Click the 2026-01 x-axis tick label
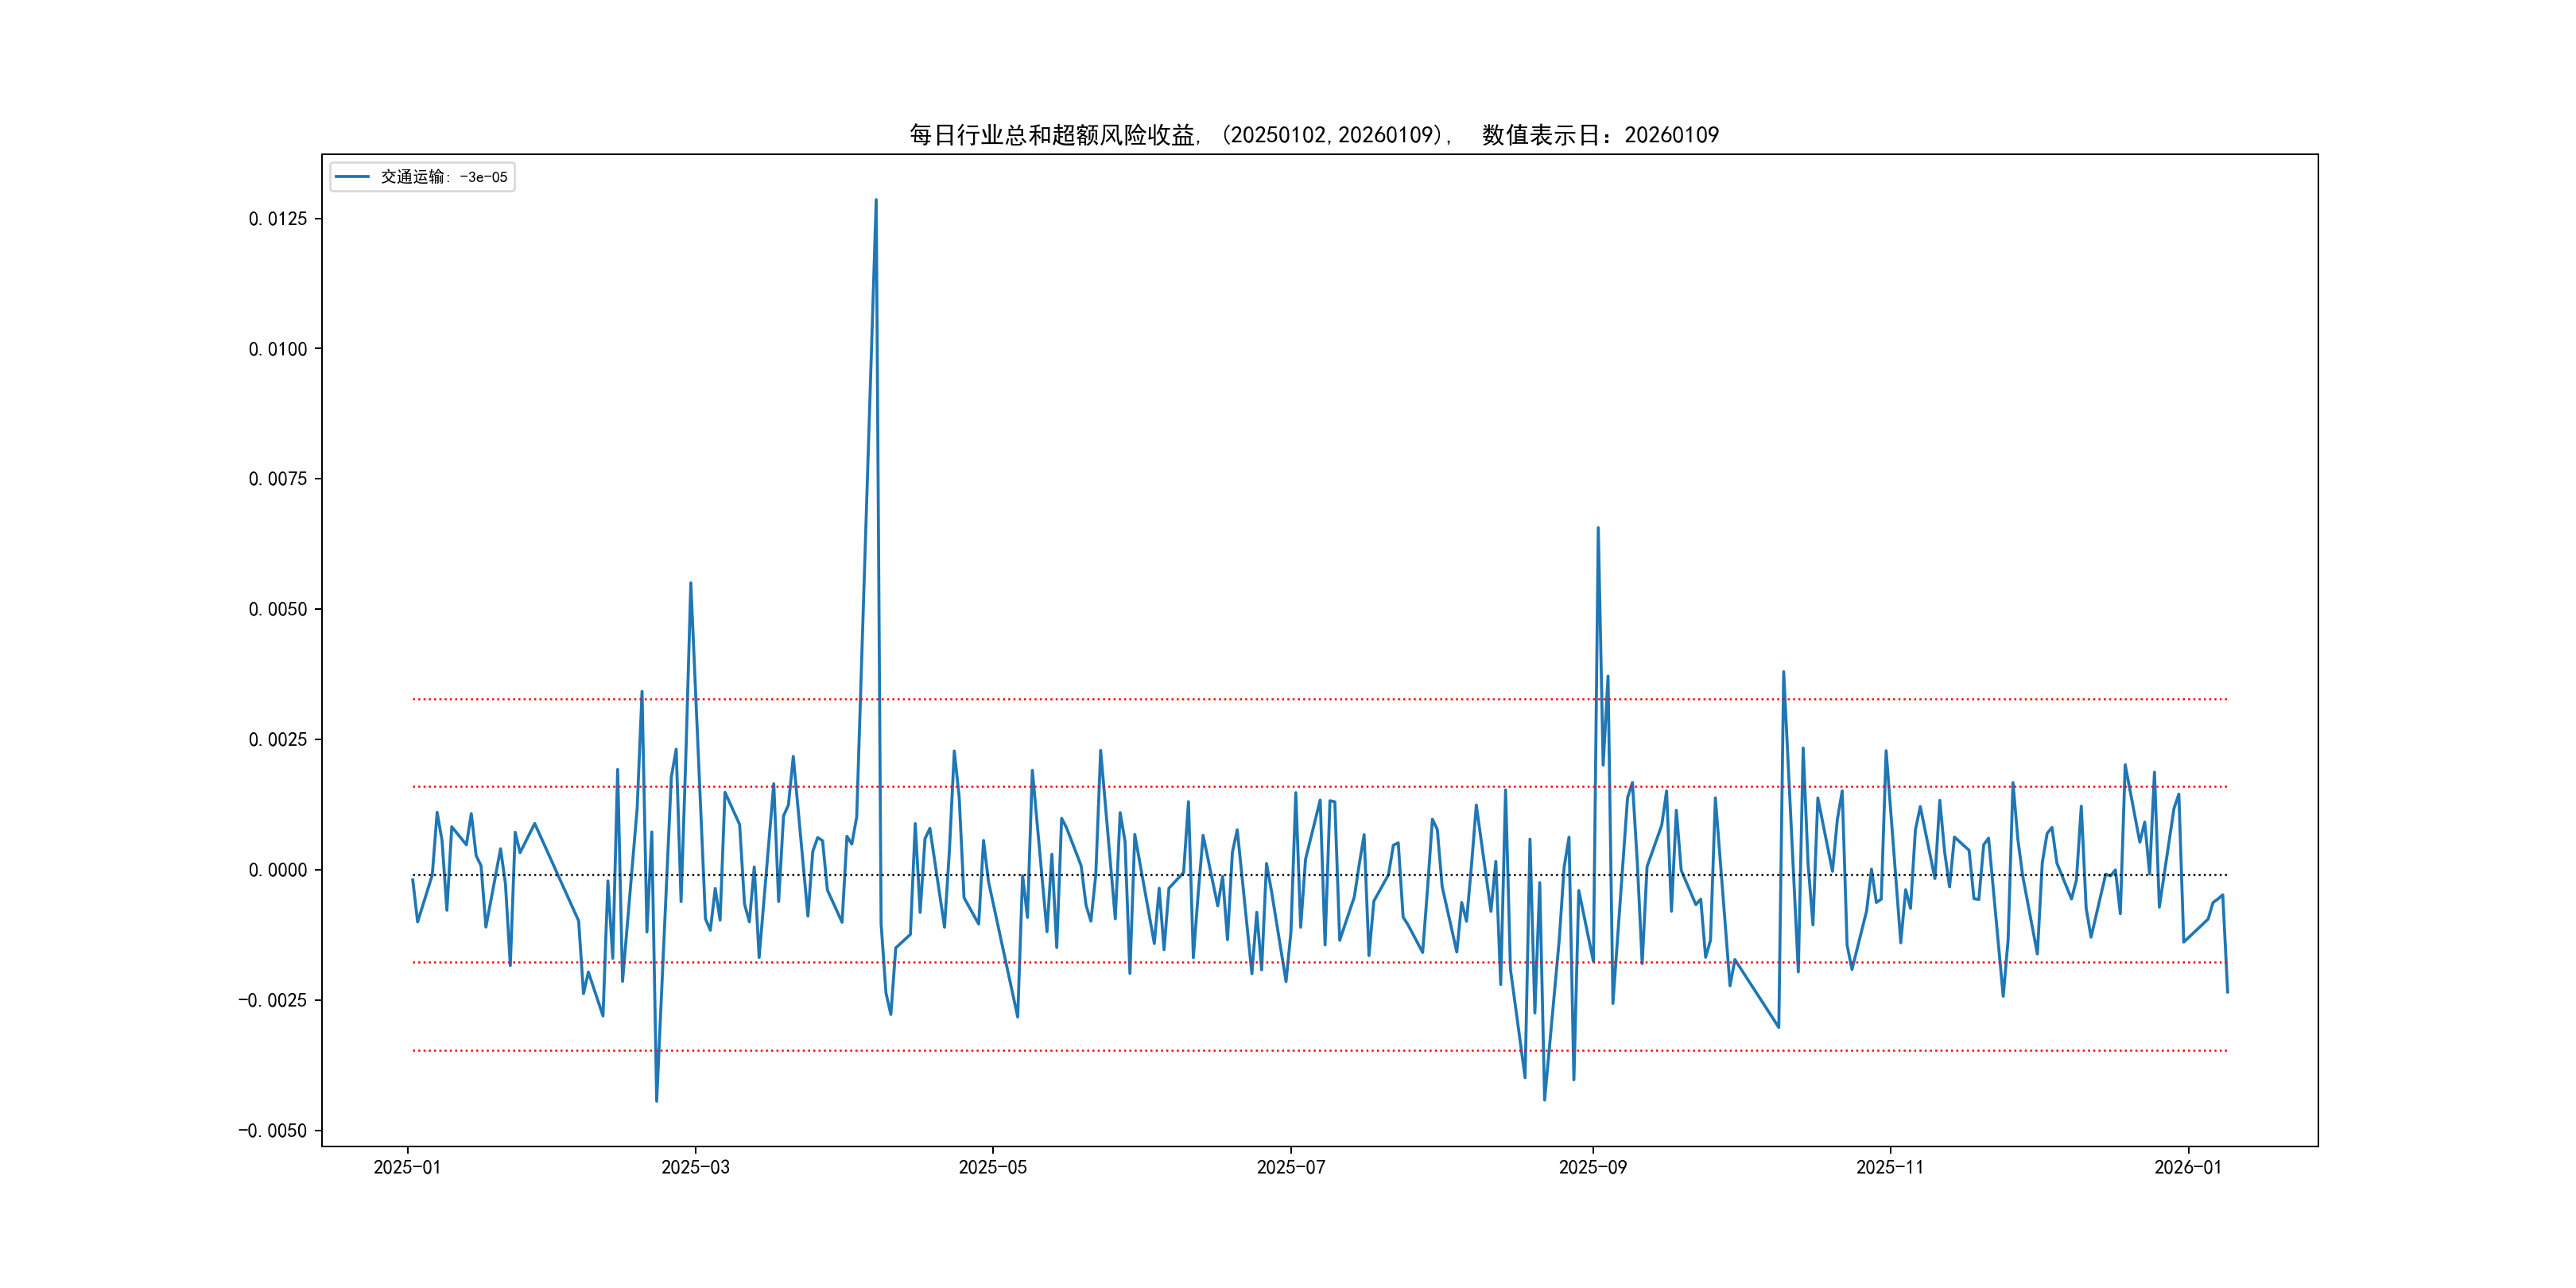 coord(2187,1167)
